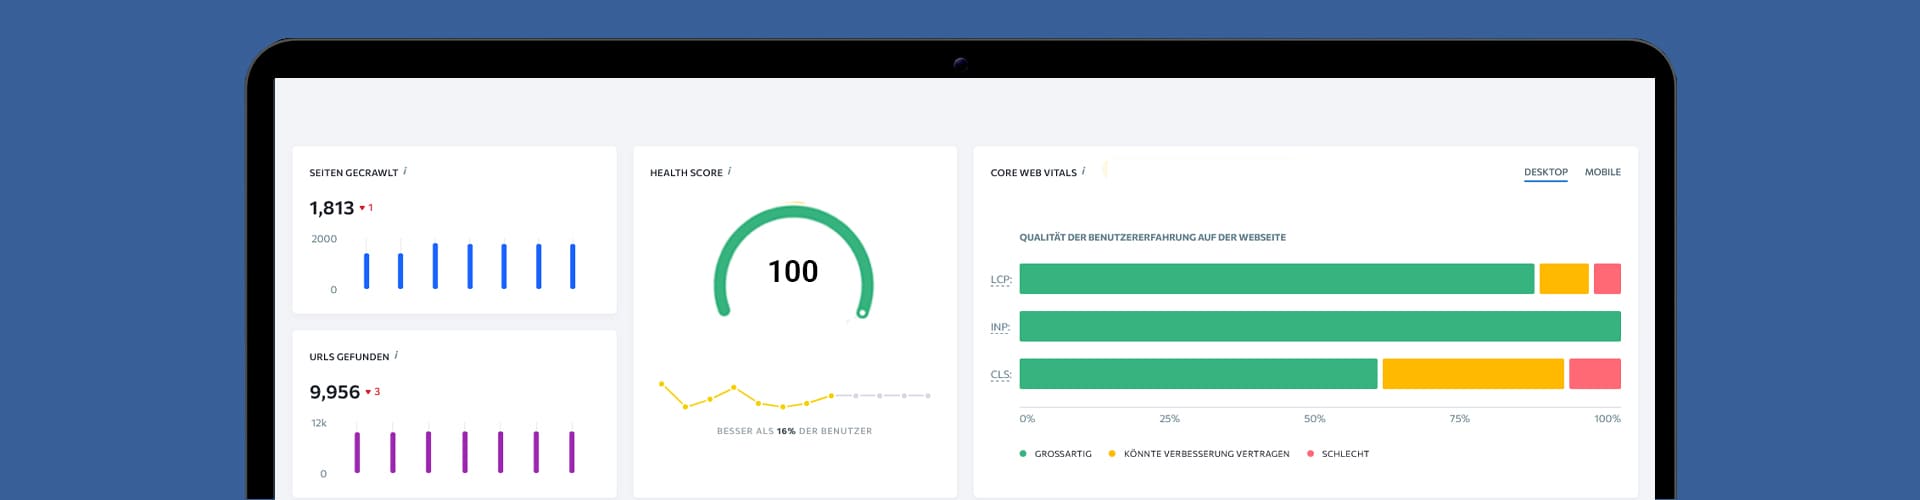Image resolution: width=1920 pixels, height=500 pixels.
Task: Click the INP metric label
Action: point(1000,327)
